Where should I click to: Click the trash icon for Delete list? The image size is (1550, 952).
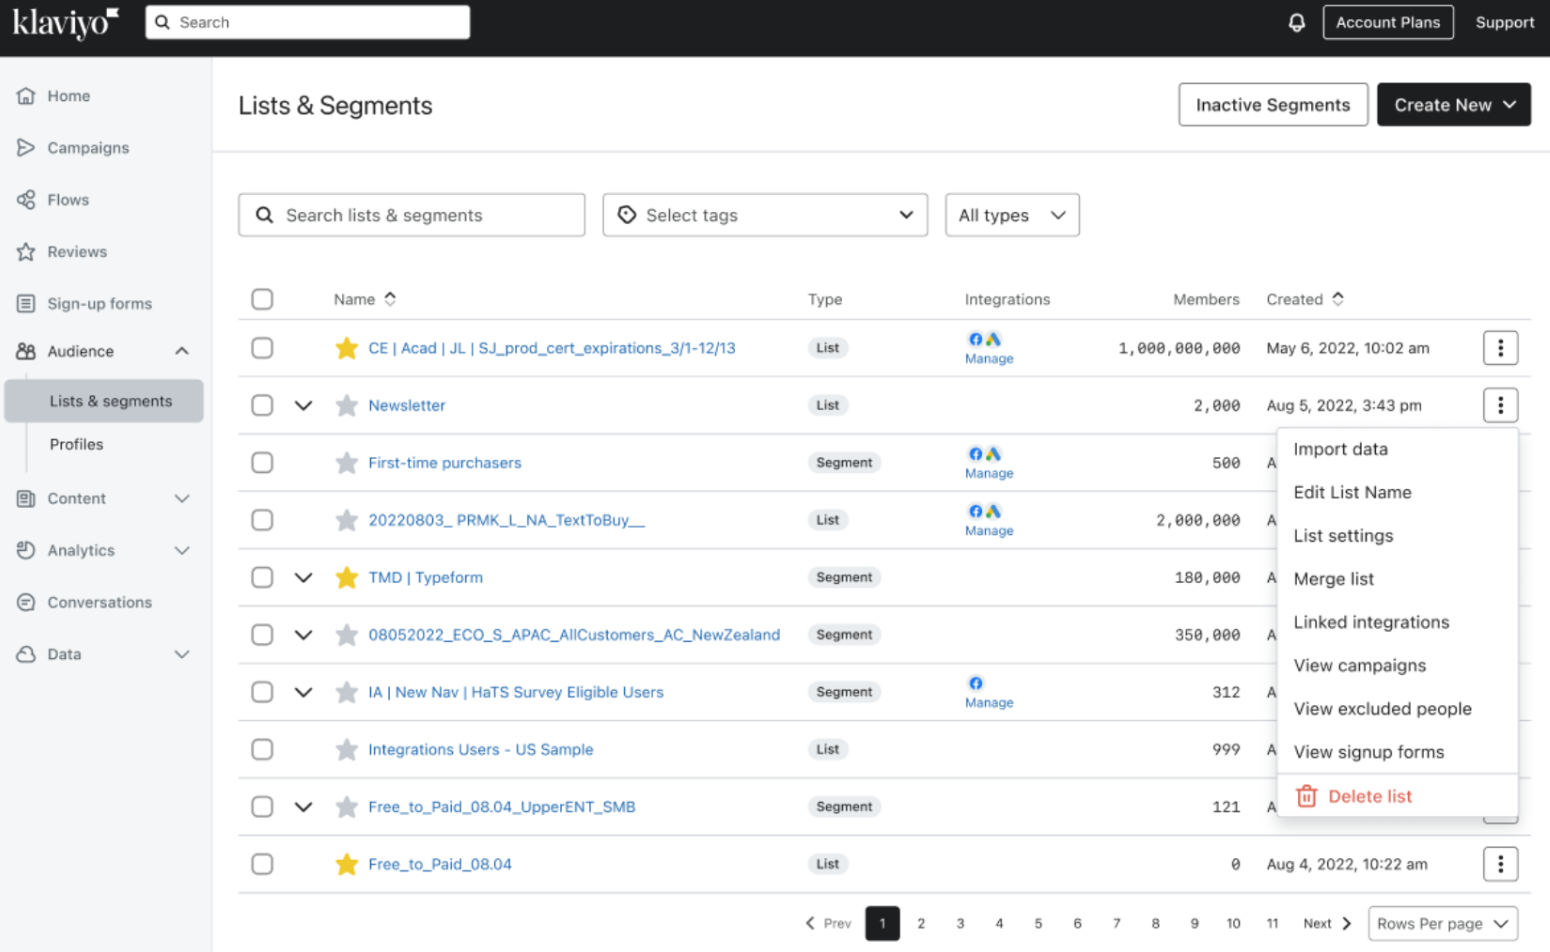coord(1306,796)
